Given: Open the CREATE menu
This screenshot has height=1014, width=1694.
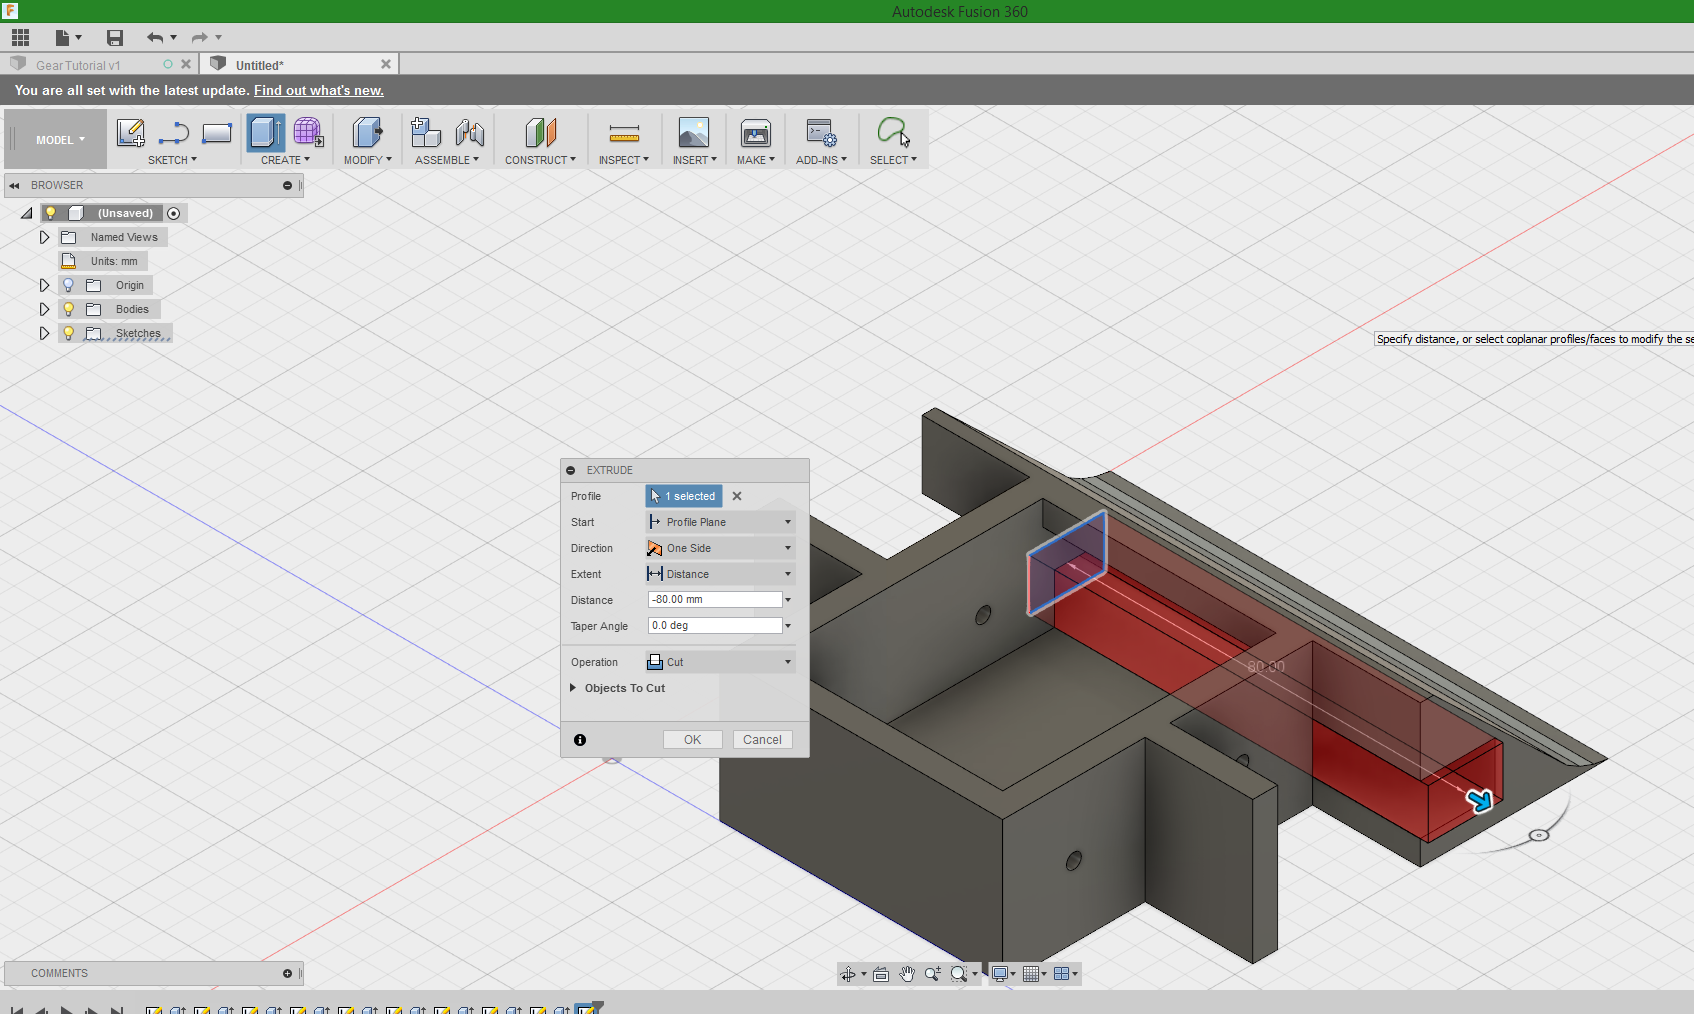Looking at the screenshot, I should click(x=285, y=160).
